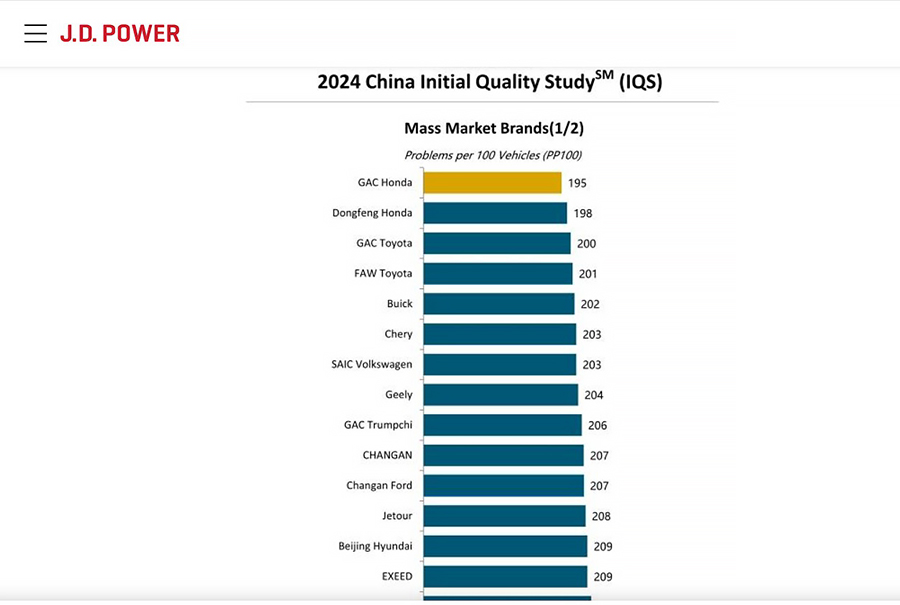This screenshot has width=900, height=605.
Task: Click the Changan Ford label
Action: [379, 486]
